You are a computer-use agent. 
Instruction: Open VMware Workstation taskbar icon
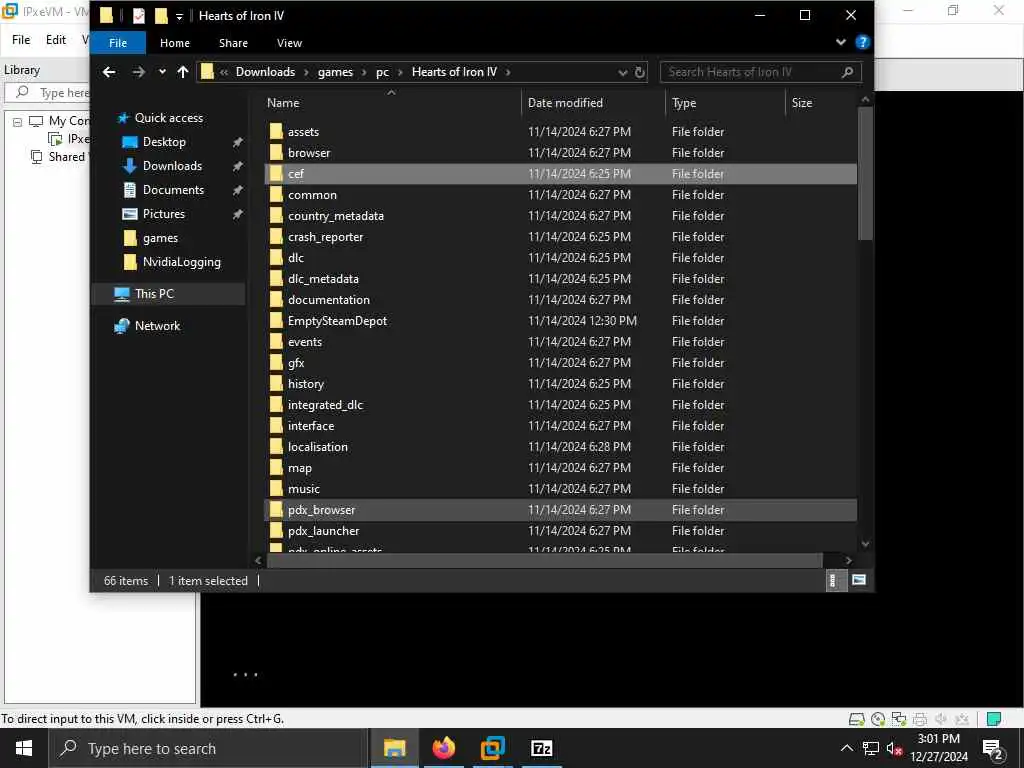coord(492,748)
